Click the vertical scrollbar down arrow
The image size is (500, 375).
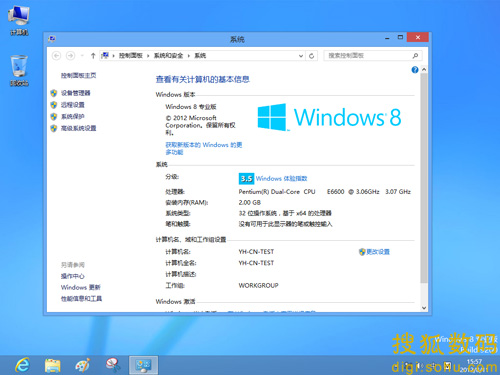[x=424, y=308]
